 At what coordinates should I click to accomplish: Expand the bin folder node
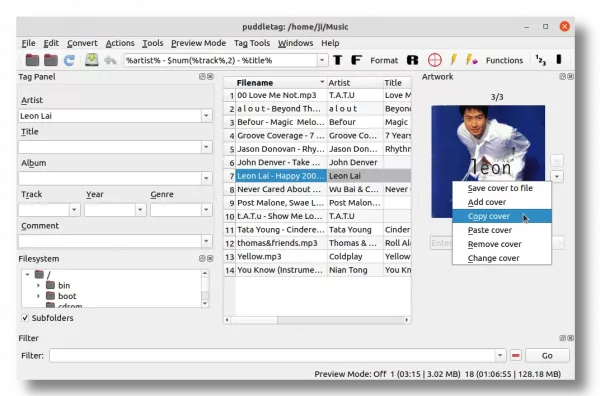pos(38,285)
